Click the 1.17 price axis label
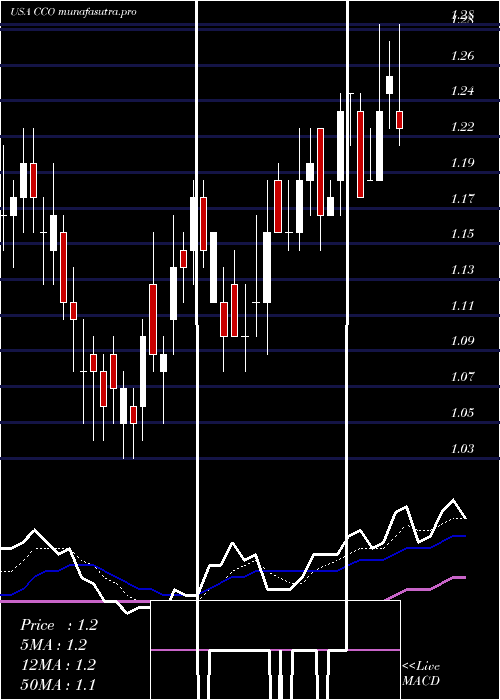Viewport: 500px width, 700px height. pos(462,198)
